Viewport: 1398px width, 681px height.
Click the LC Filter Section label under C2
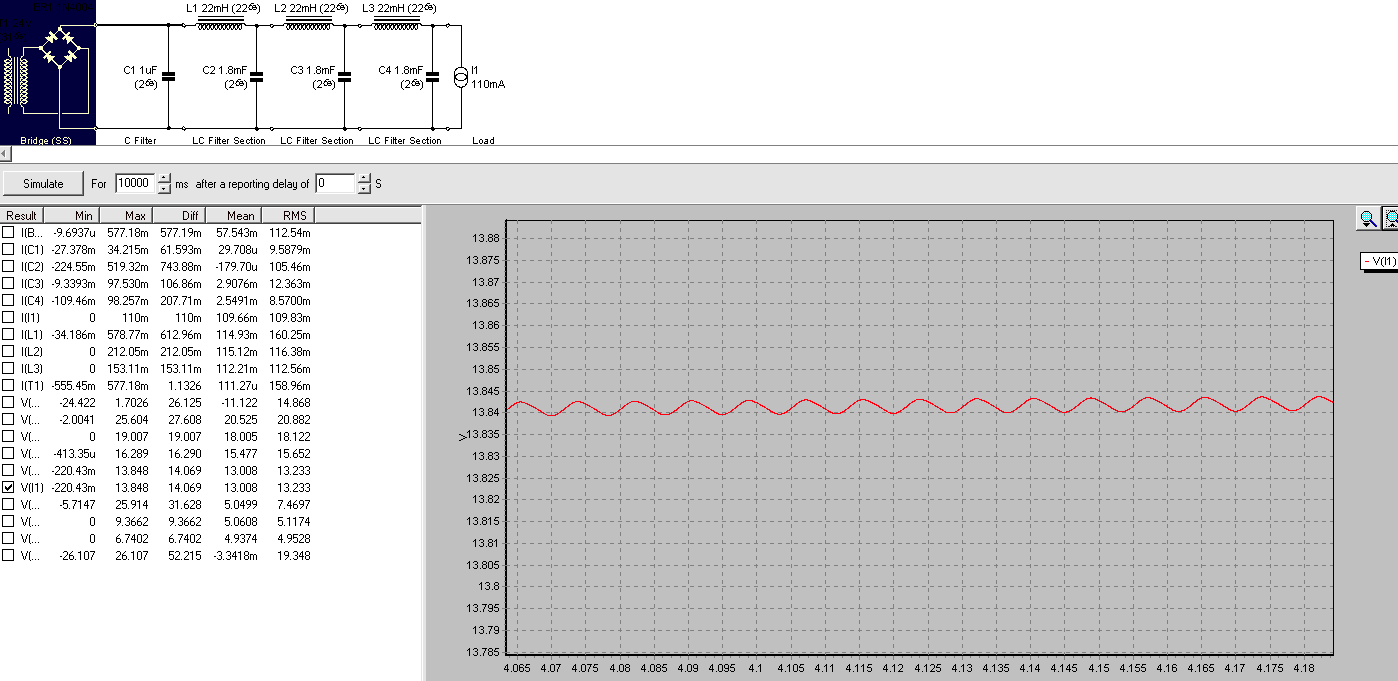(229, 140)
